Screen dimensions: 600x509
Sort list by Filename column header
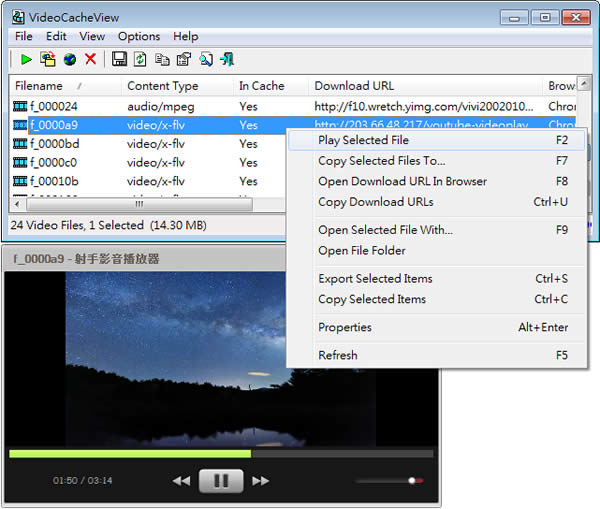[x=40, y=86]
